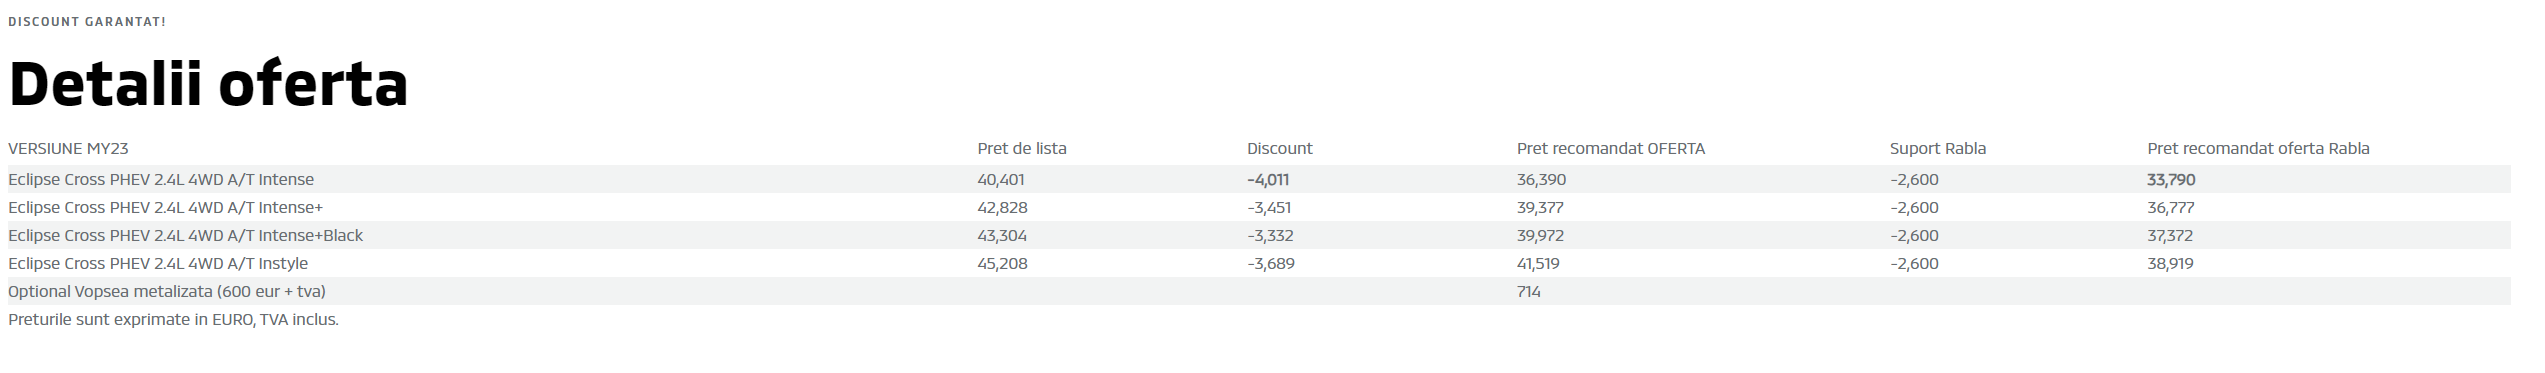Viewport: 2545px width, 373px height.
Task: Select the Eclipse Cross Intense row name
Action: coord(161,180)
